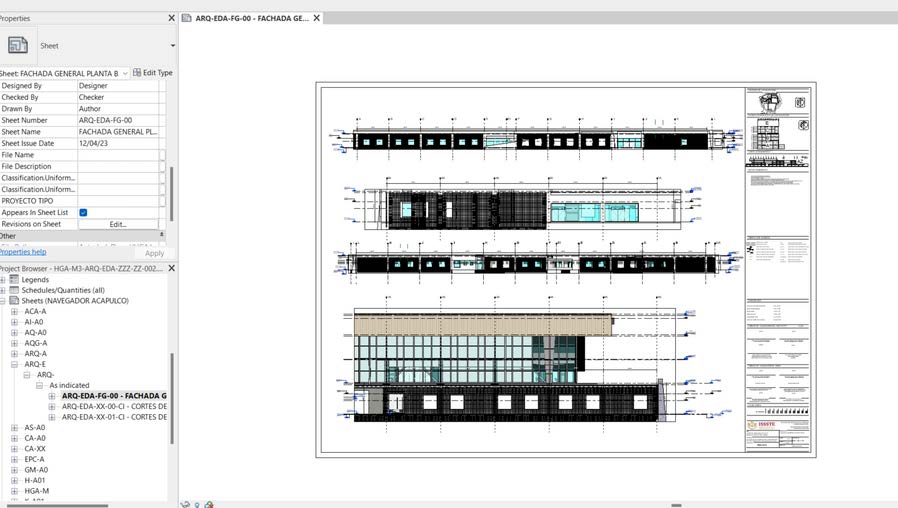
Task: Click the Sheets (NAVEGADOR ACAPULCO) node icon
Action: point(14,301)
